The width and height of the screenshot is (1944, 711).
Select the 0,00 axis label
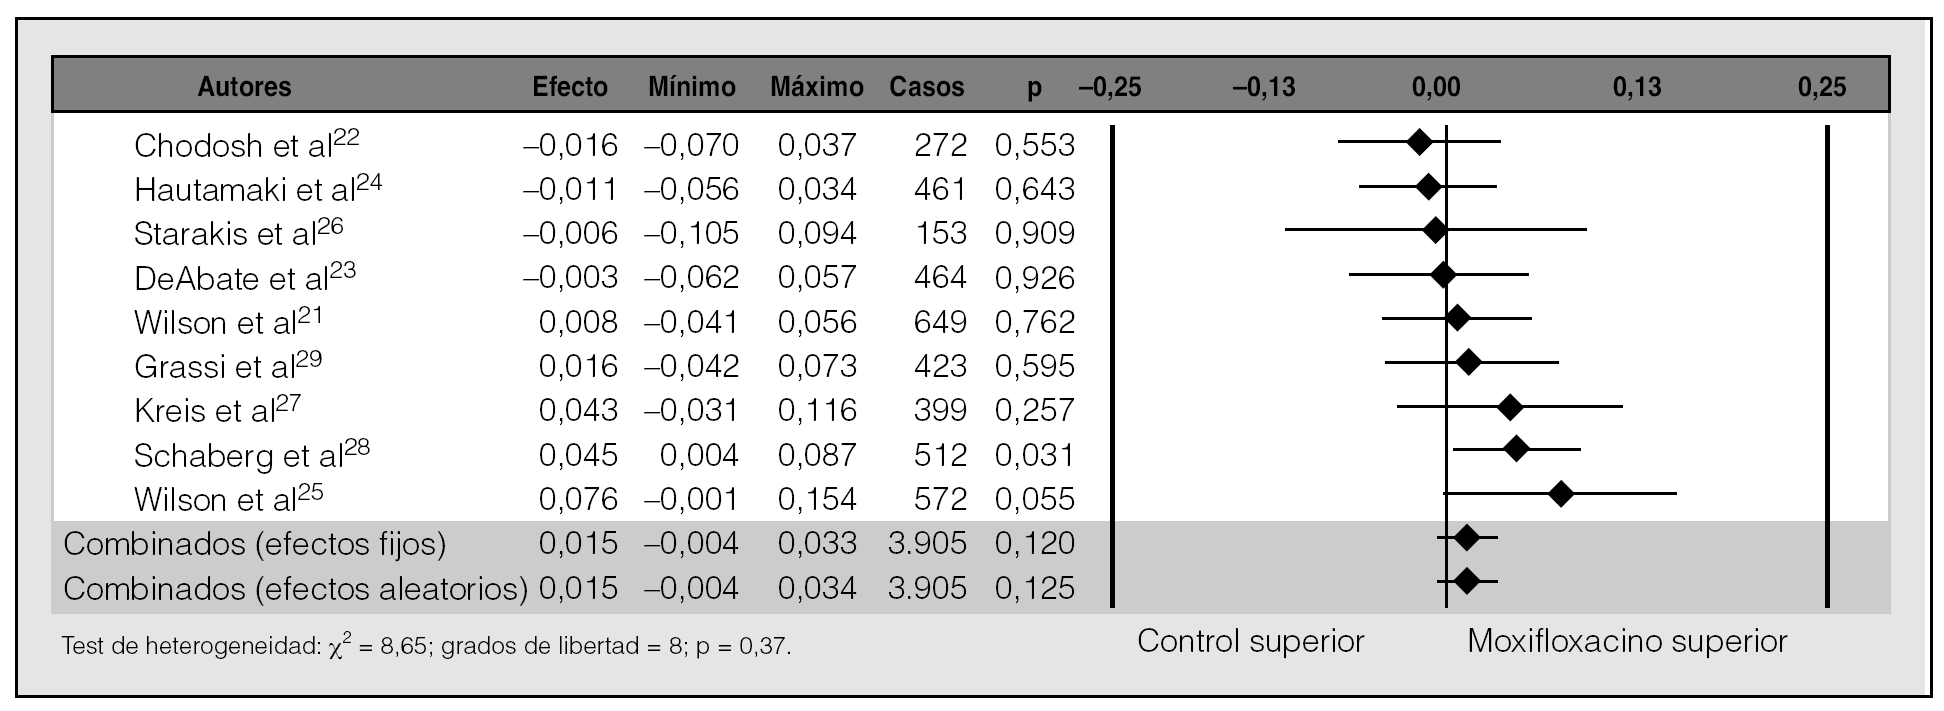point(1435,87)
